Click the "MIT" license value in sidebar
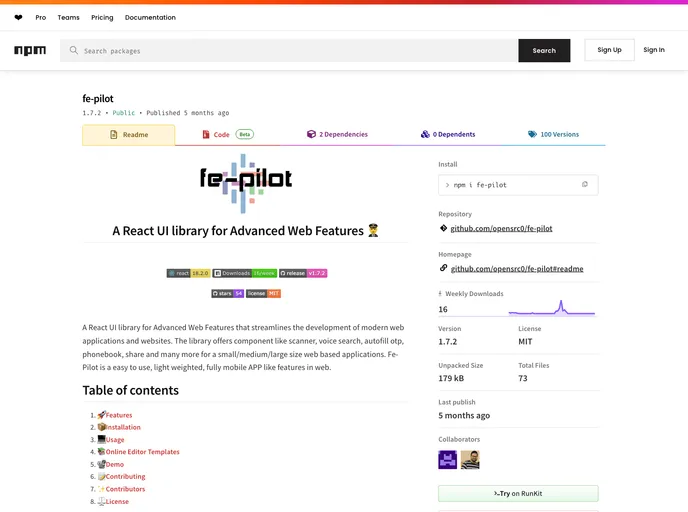Image resolution: width=688 pixels, height=512 pixels. tap(525, 341)
